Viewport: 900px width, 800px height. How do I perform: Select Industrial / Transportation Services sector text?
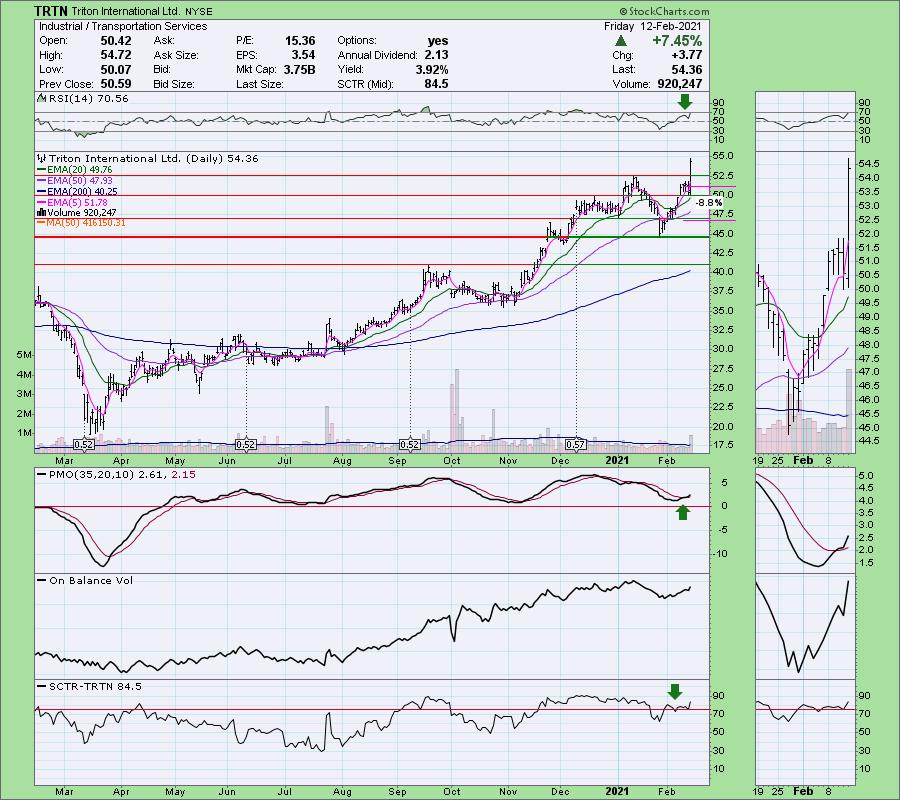pos(123,26)
